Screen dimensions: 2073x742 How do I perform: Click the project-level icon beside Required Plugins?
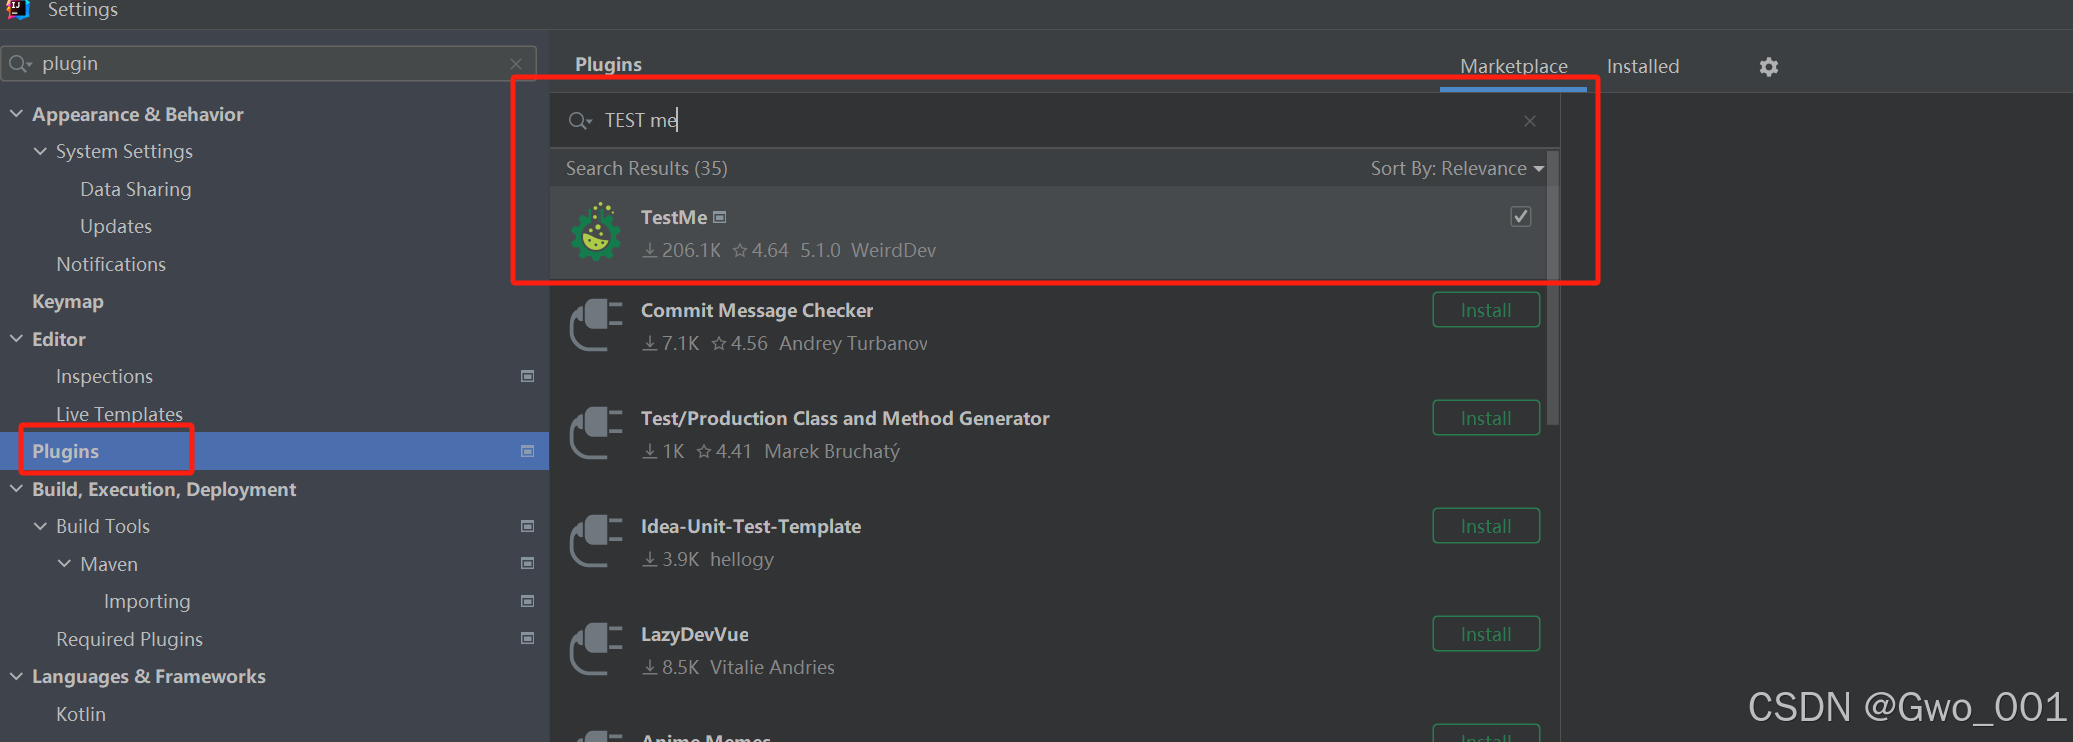point(527,638)
